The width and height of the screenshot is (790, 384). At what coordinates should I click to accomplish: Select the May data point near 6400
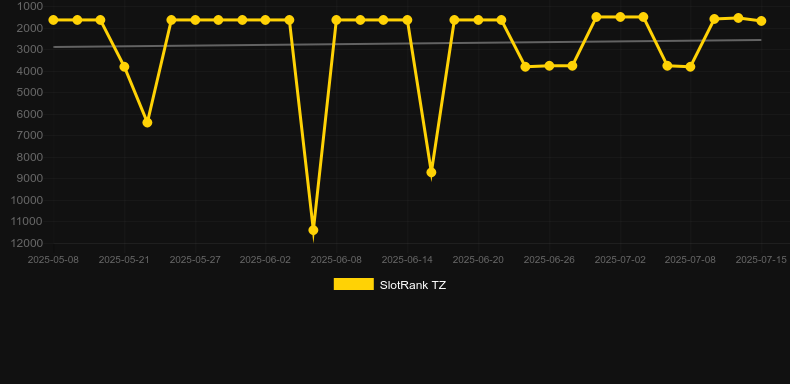tap(147, 122)
